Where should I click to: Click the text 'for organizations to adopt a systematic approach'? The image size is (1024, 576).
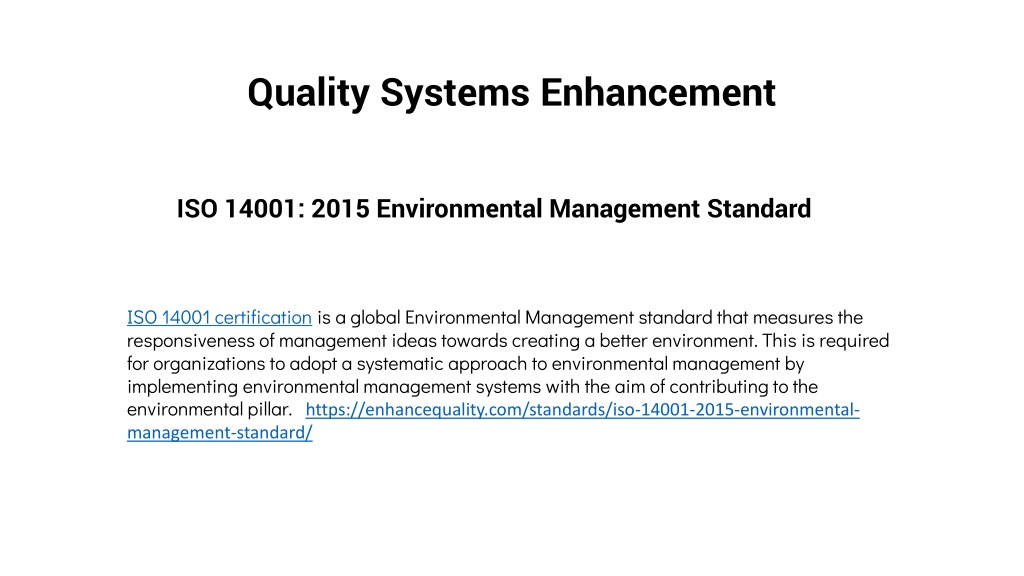[327, 364]
